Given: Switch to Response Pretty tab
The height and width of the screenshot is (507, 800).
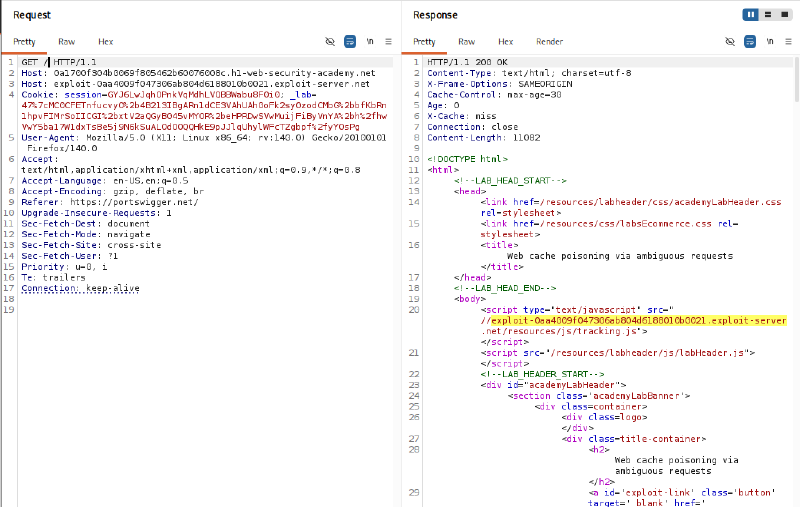Looking at the screenshot, I should [x=424, y=42].
